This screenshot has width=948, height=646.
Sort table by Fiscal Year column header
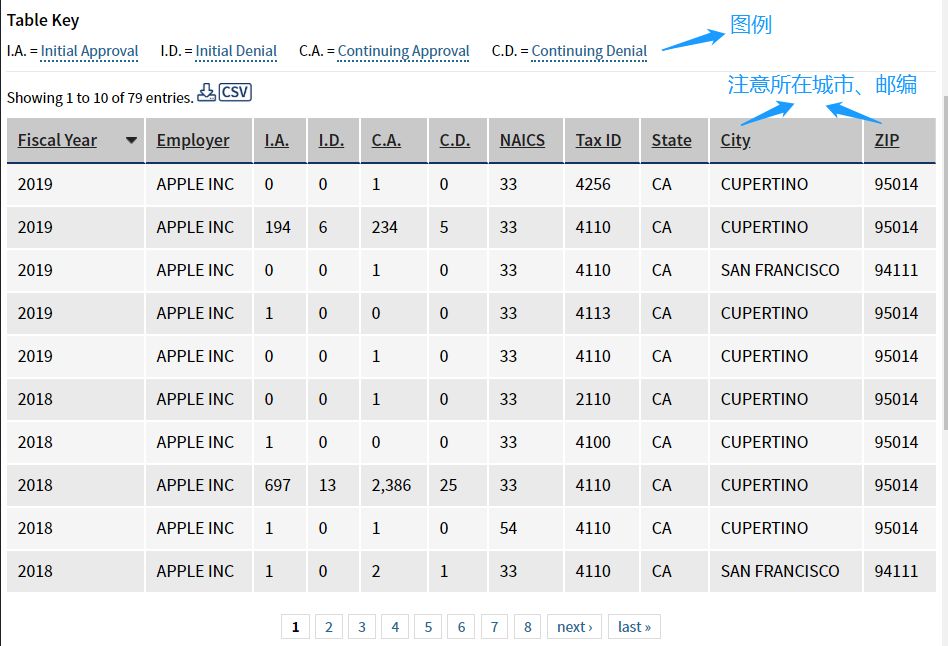(57, 140)
